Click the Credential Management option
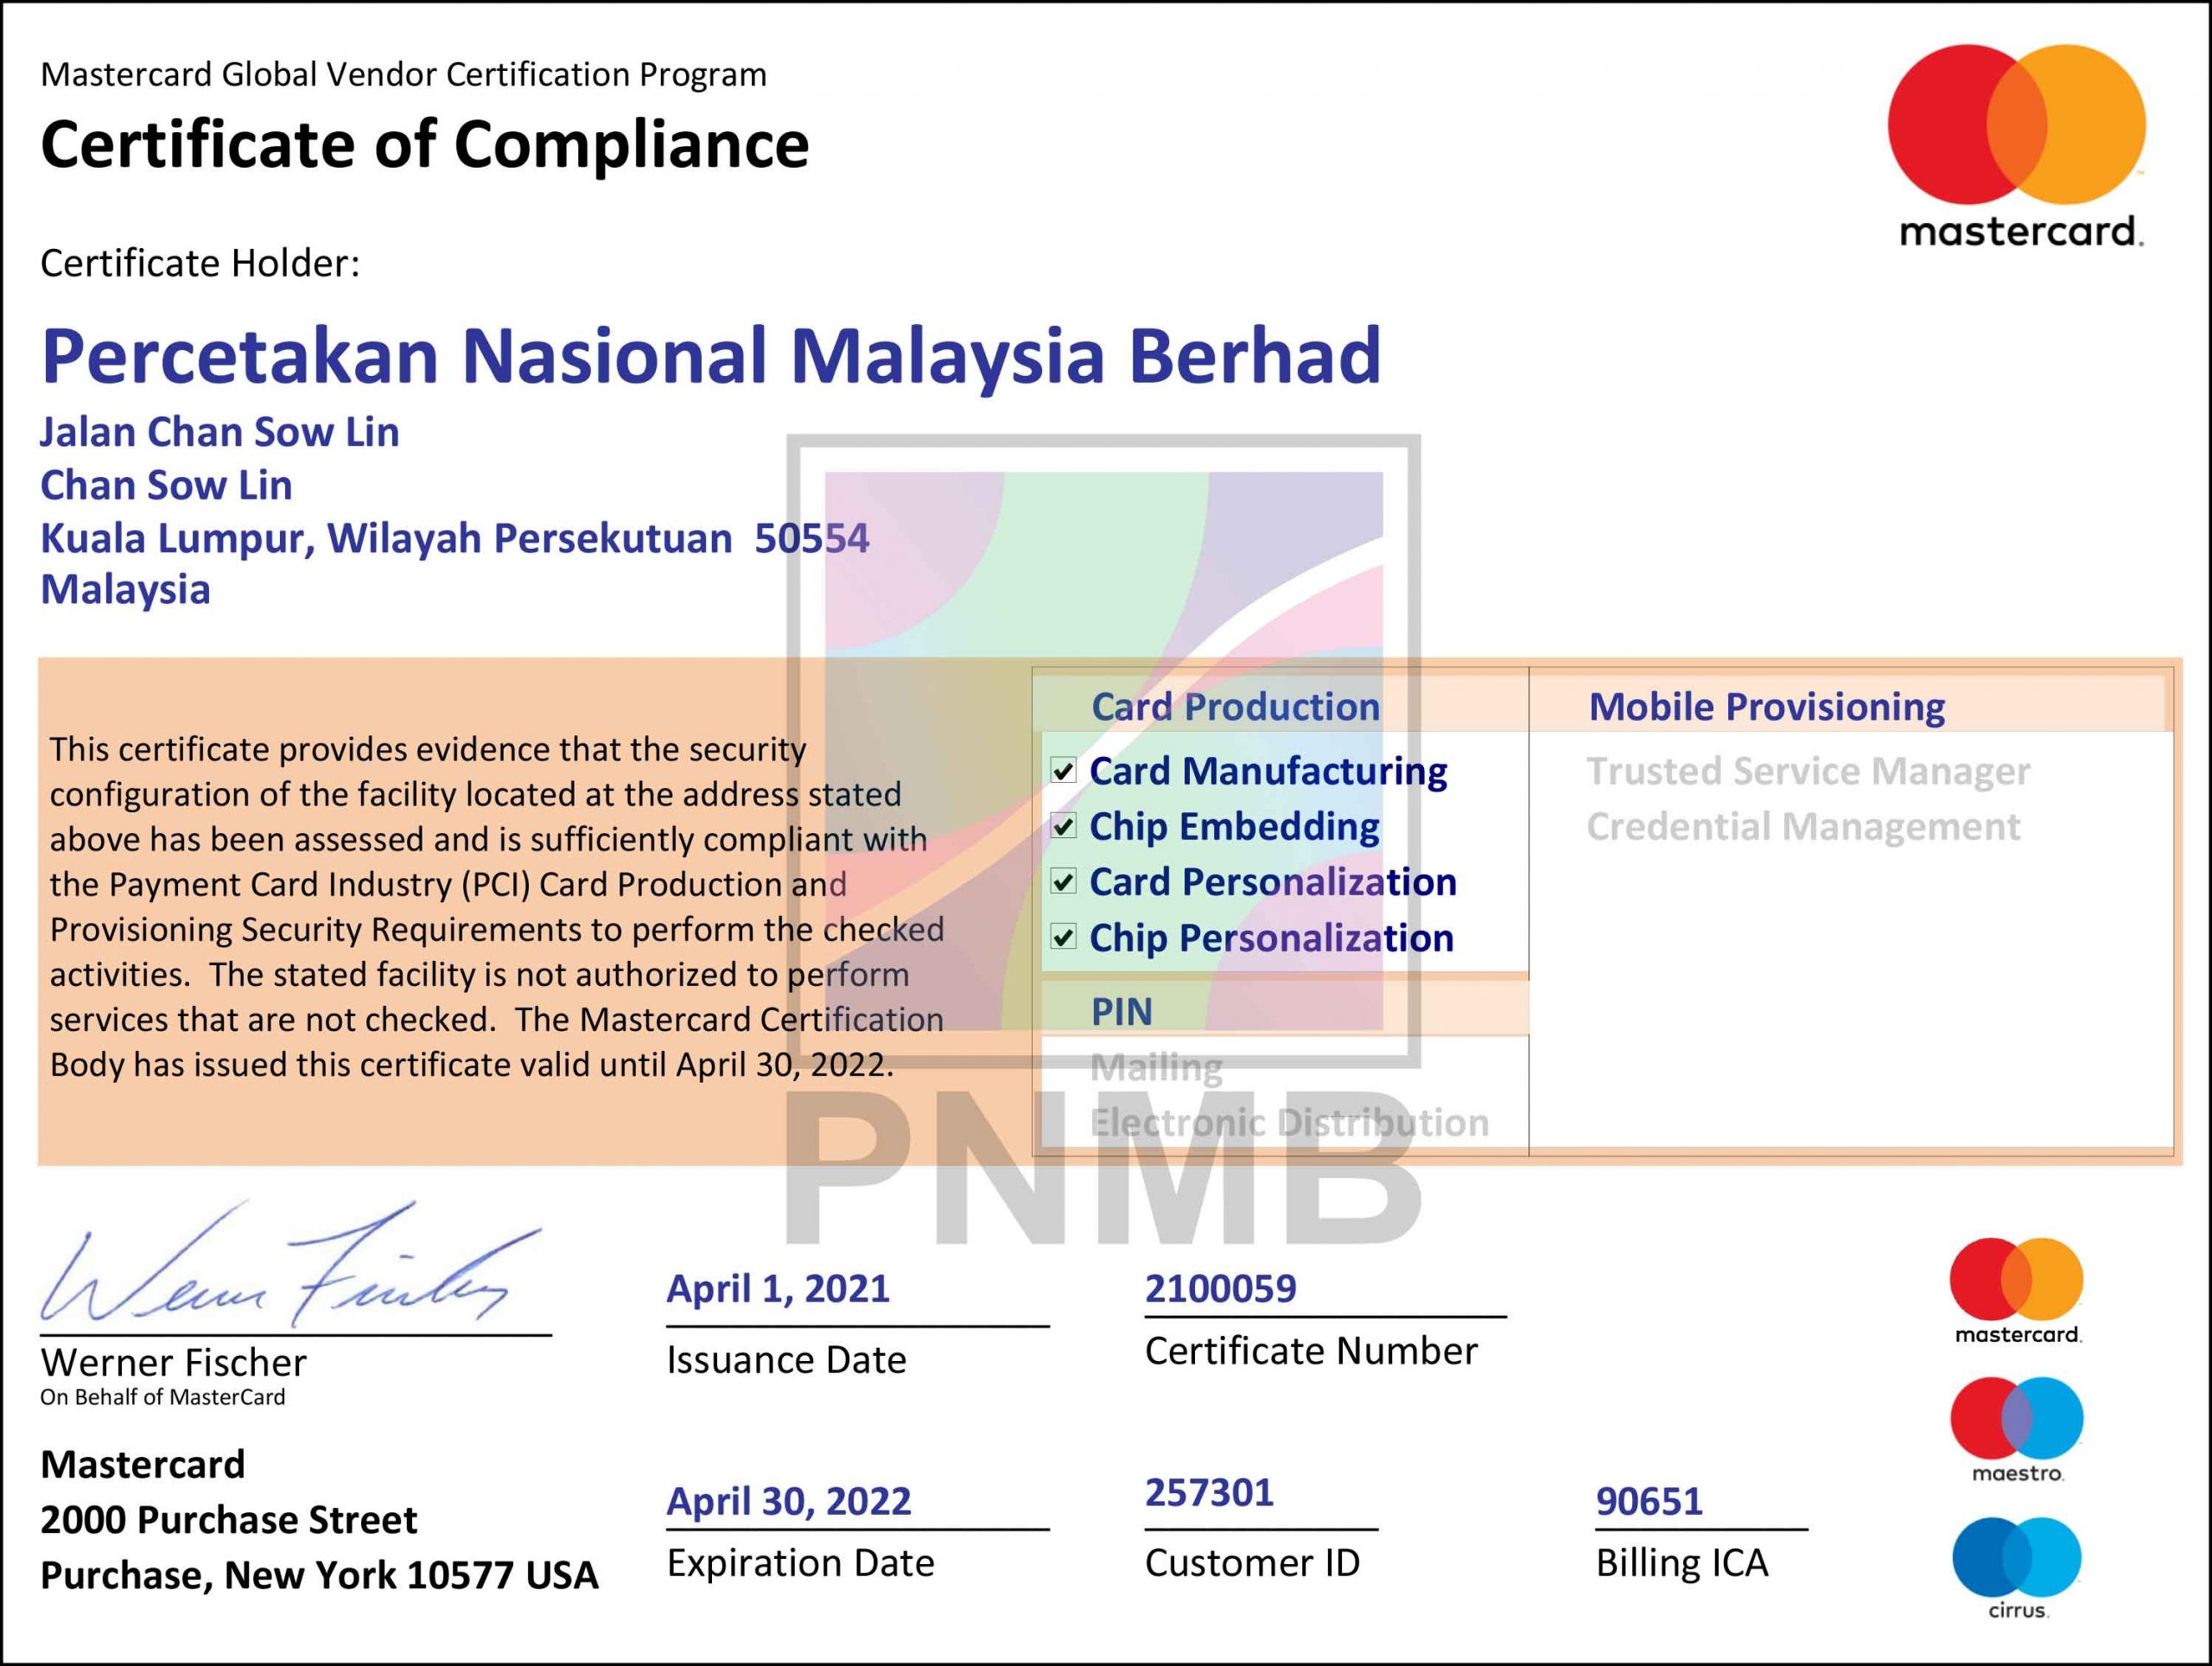Screen dimensions: 2212x1666 click(1803, 826)
